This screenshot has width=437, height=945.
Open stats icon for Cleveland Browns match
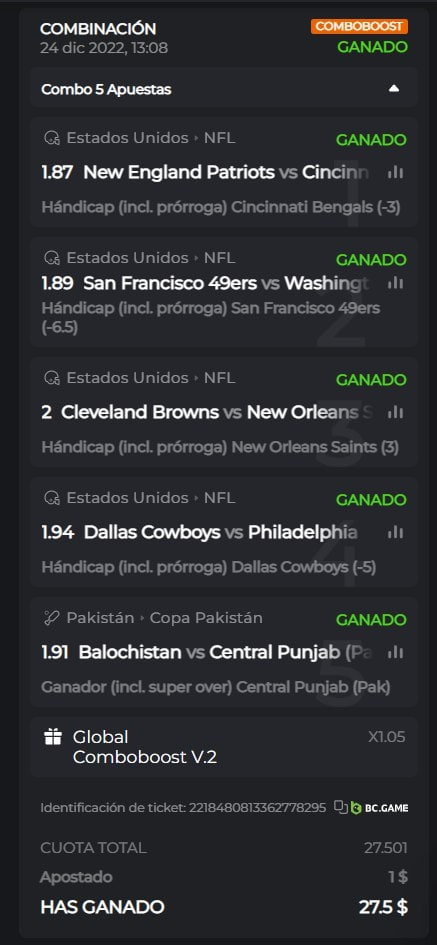coord(395,413)
